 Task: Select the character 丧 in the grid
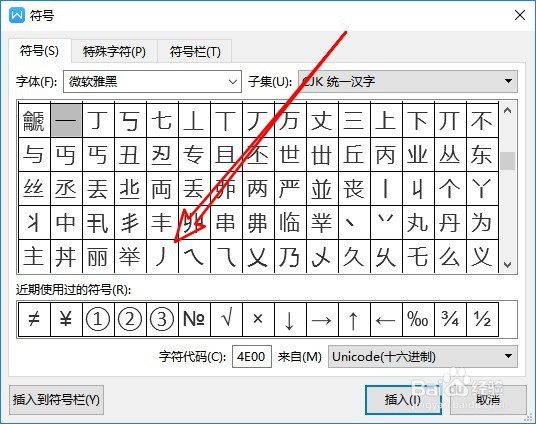coord(354,188)
